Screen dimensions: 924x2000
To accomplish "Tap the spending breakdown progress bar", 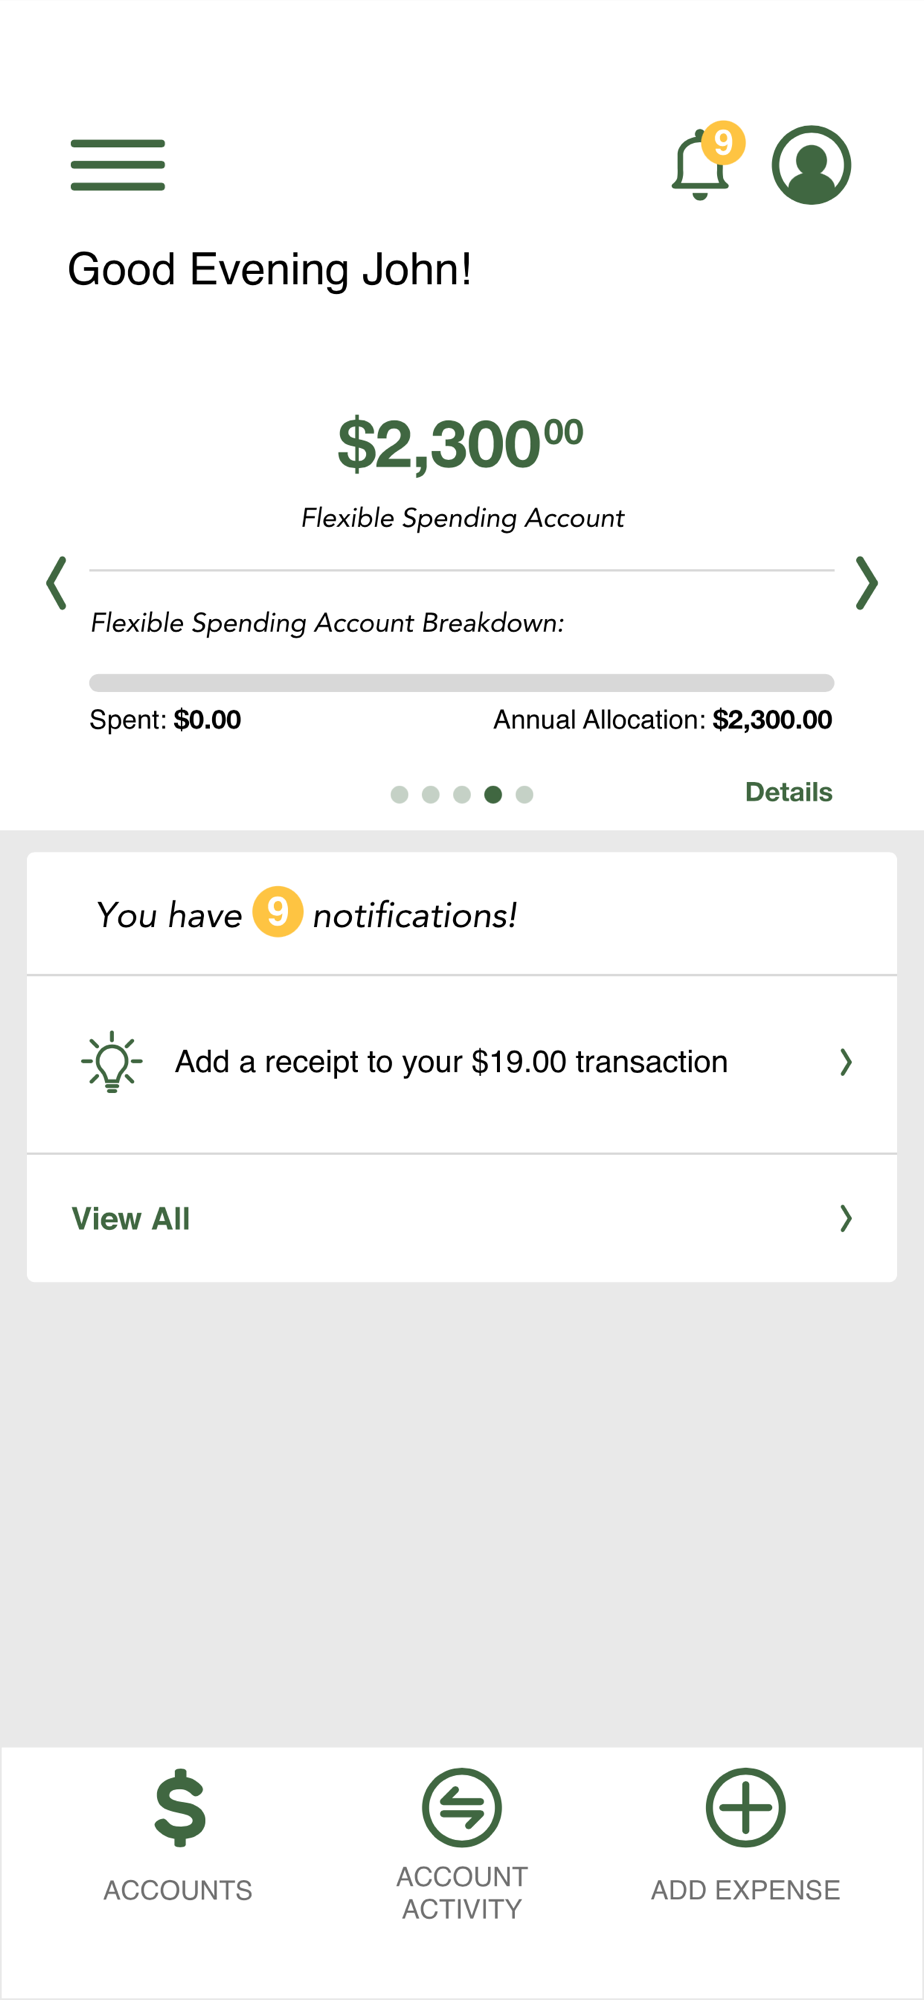I will (462, 683).
